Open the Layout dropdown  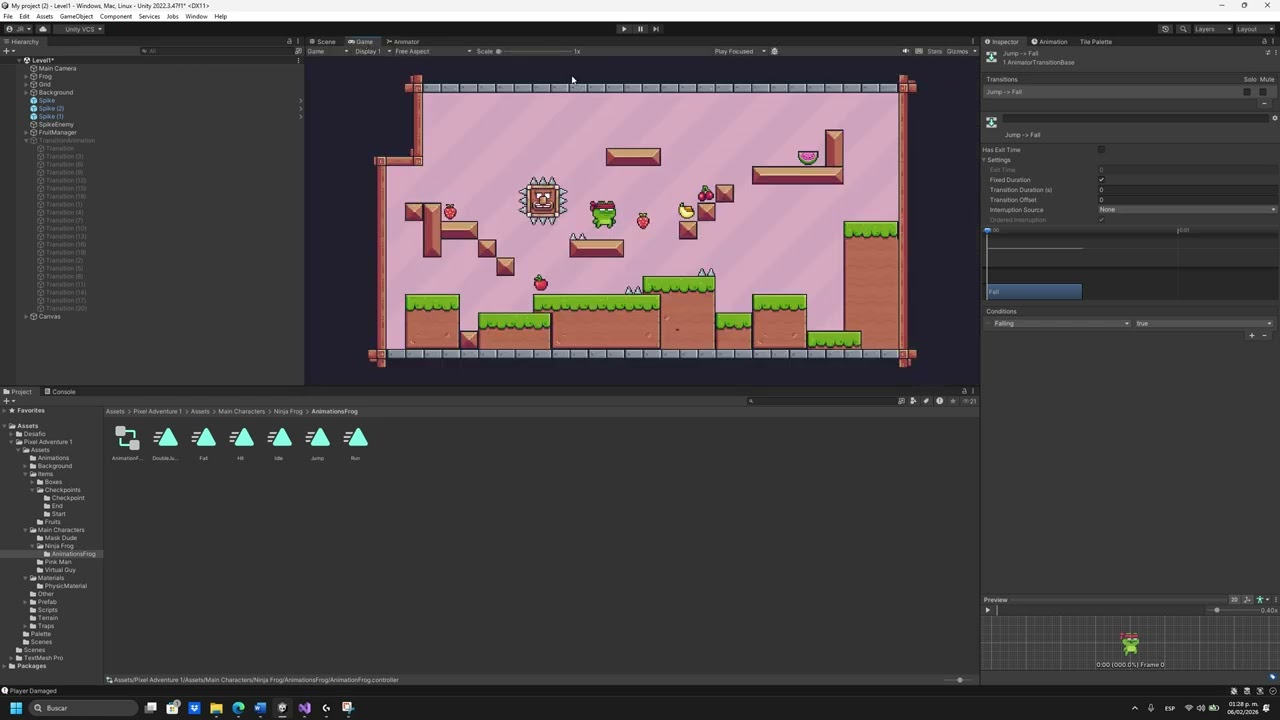click(1253, 29)
